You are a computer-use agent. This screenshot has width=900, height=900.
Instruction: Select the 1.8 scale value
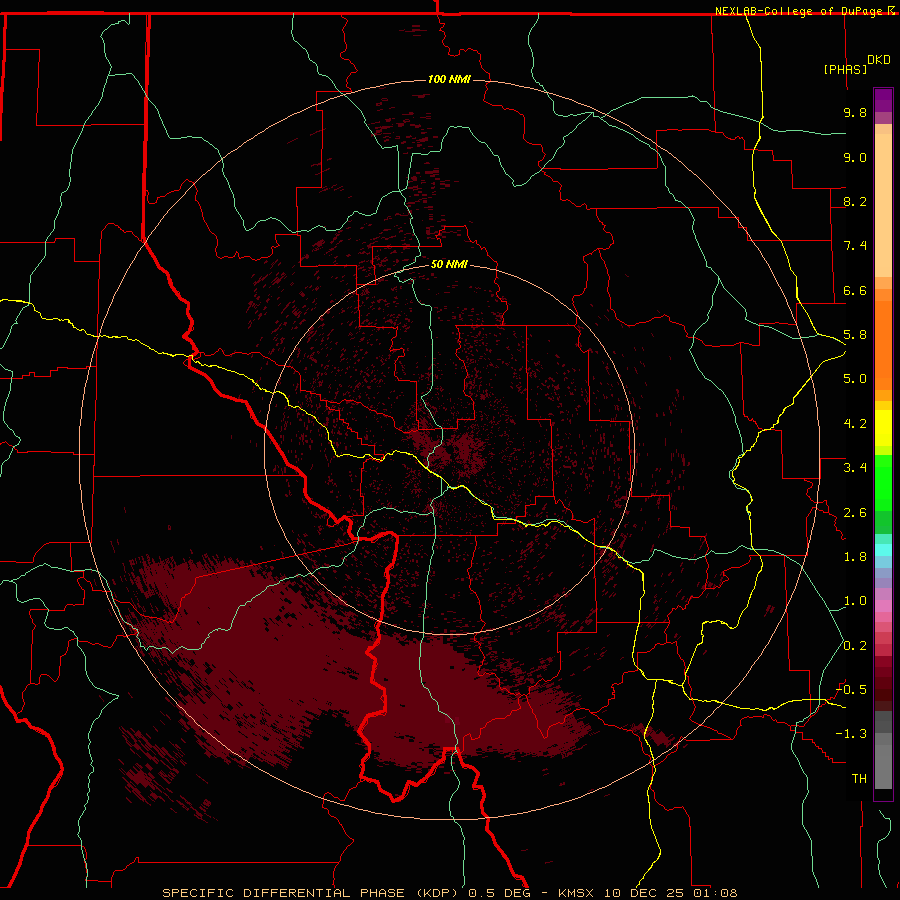(855, 557)
